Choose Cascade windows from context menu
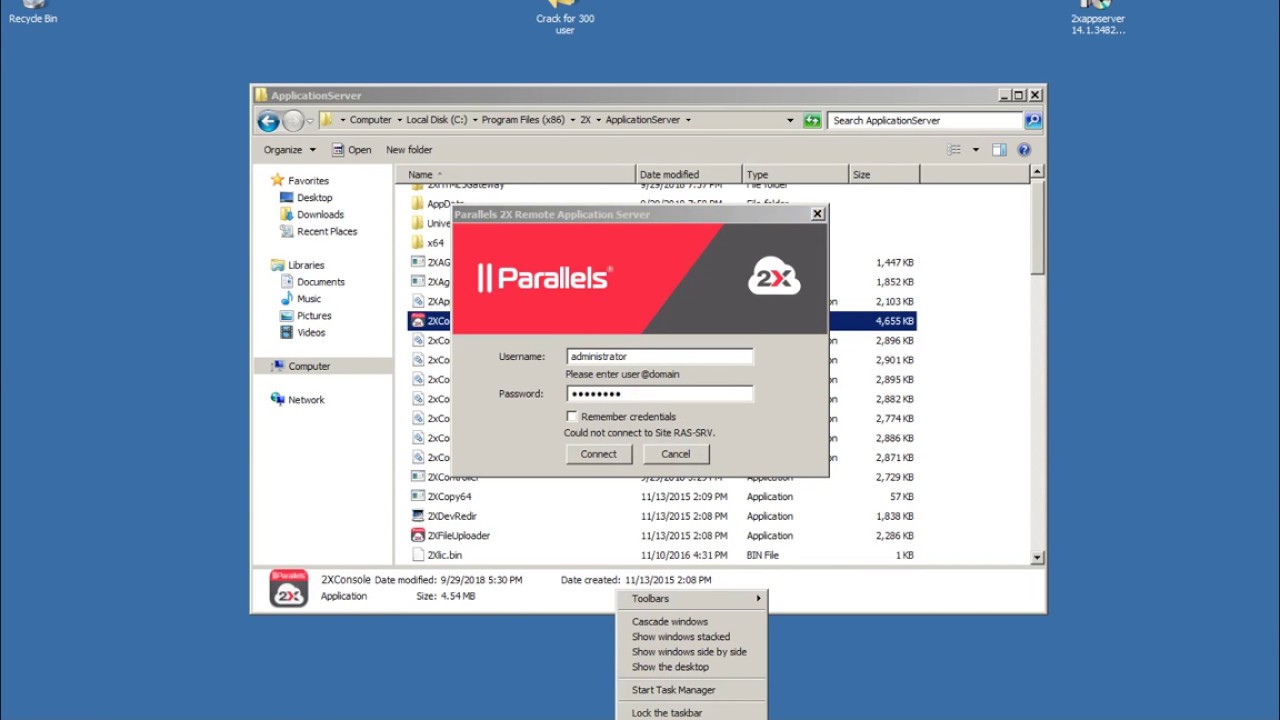 point(693,622)
